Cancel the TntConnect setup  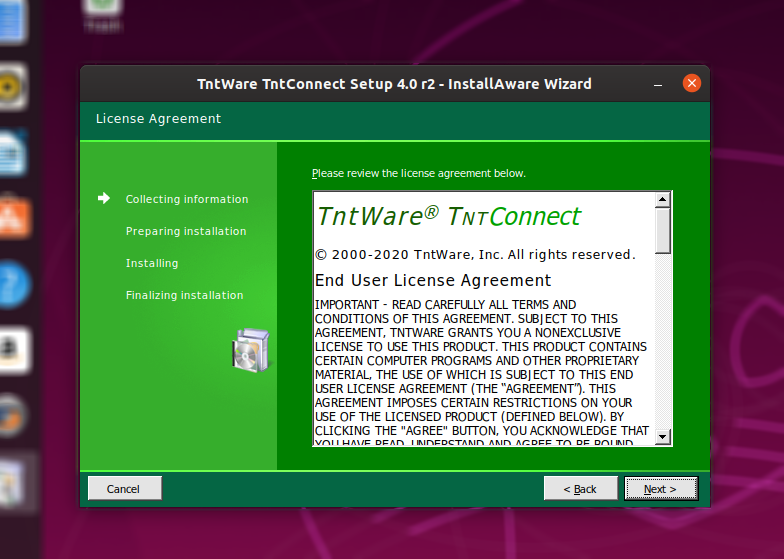point(124,488)
